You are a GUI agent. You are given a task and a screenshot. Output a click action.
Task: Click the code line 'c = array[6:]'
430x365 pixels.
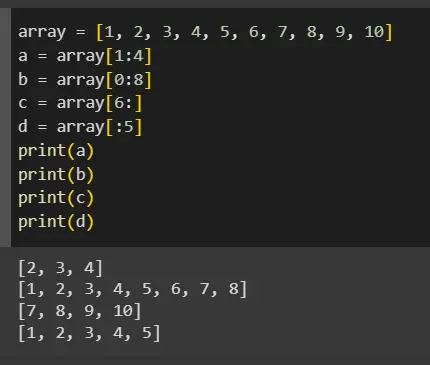[80, 103]
